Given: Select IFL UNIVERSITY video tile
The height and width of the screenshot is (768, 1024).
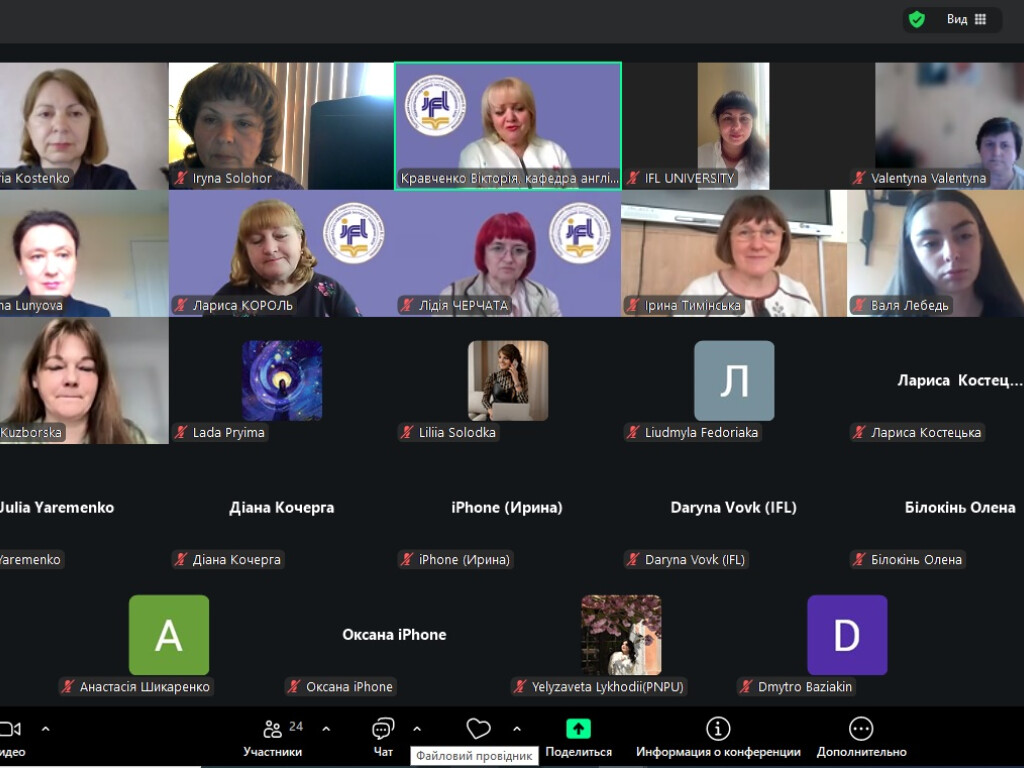Looking at the screenshot, I should 733,126.
